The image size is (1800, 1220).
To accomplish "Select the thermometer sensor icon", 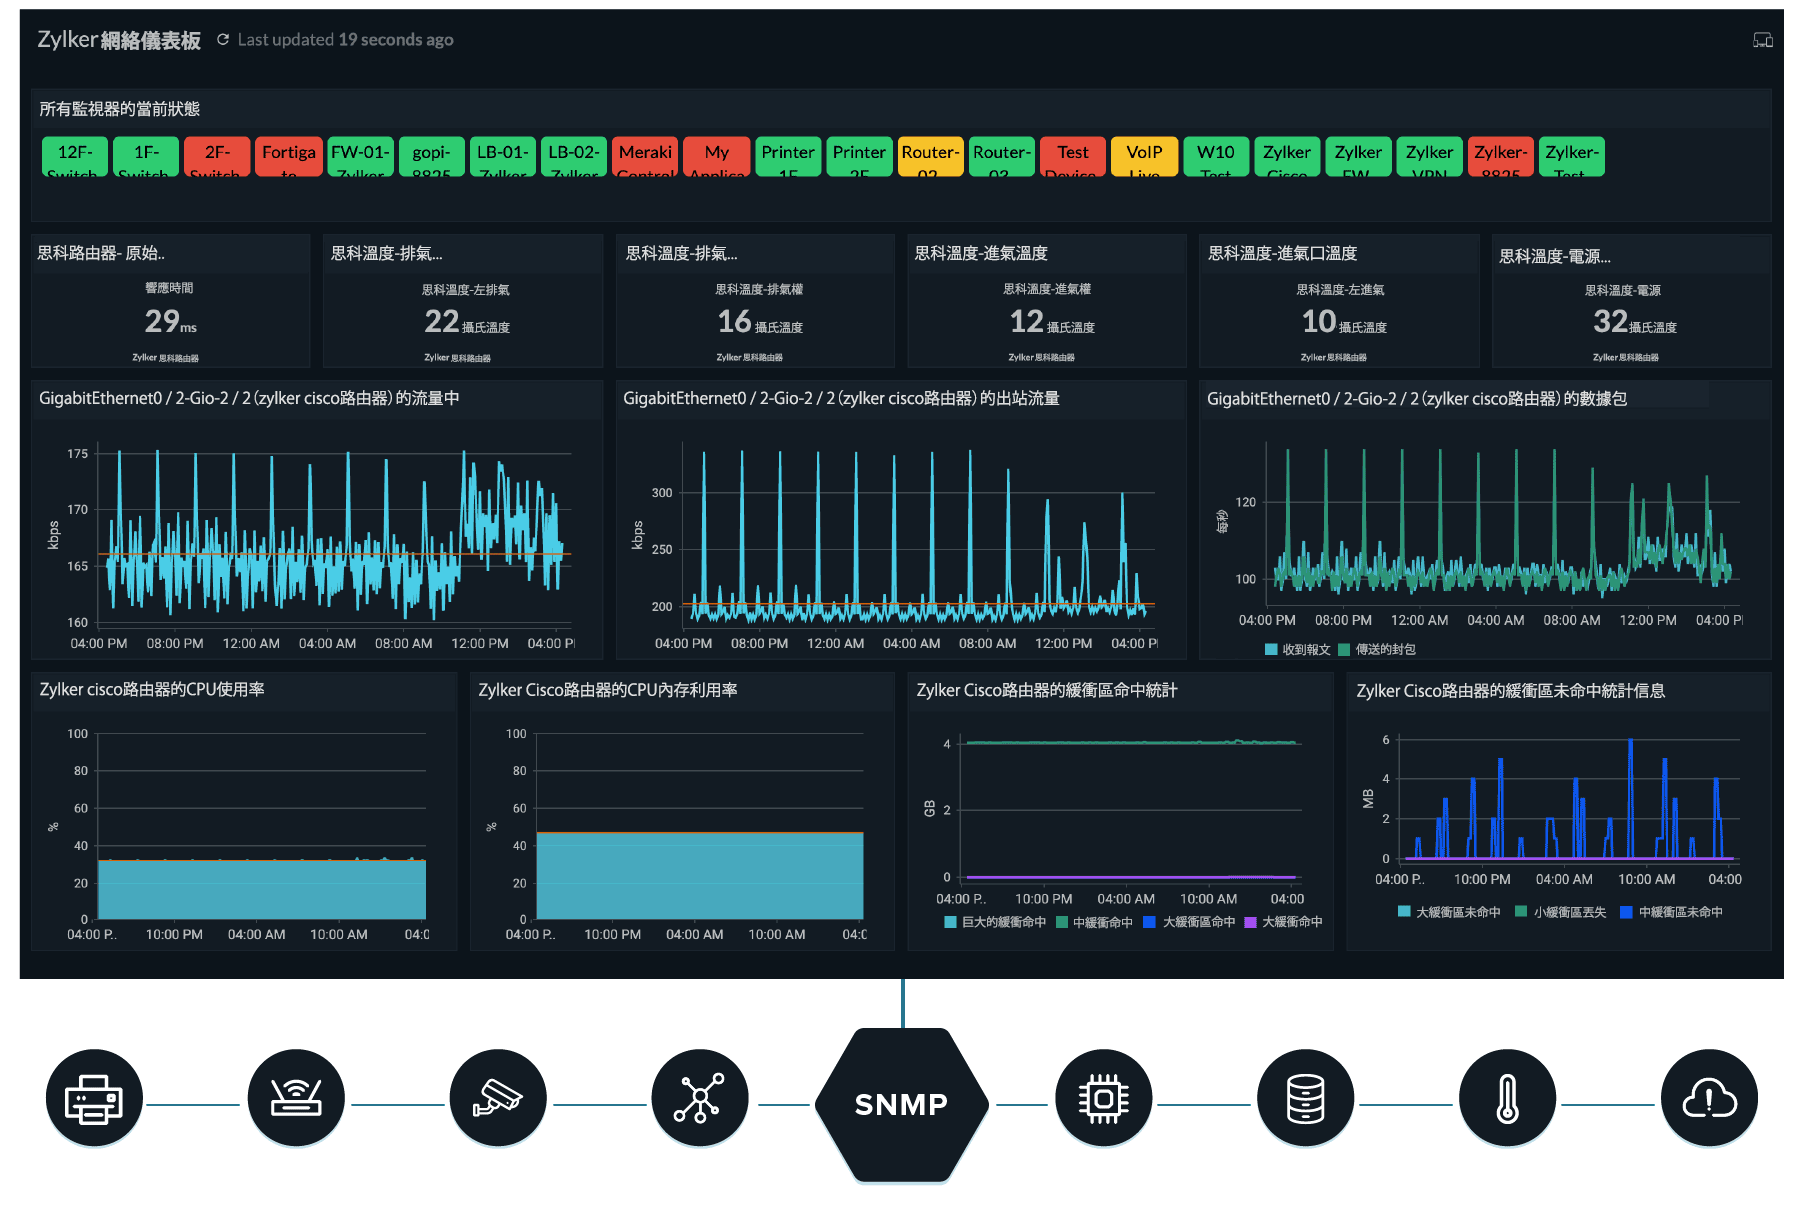I will (1506, 1097).
